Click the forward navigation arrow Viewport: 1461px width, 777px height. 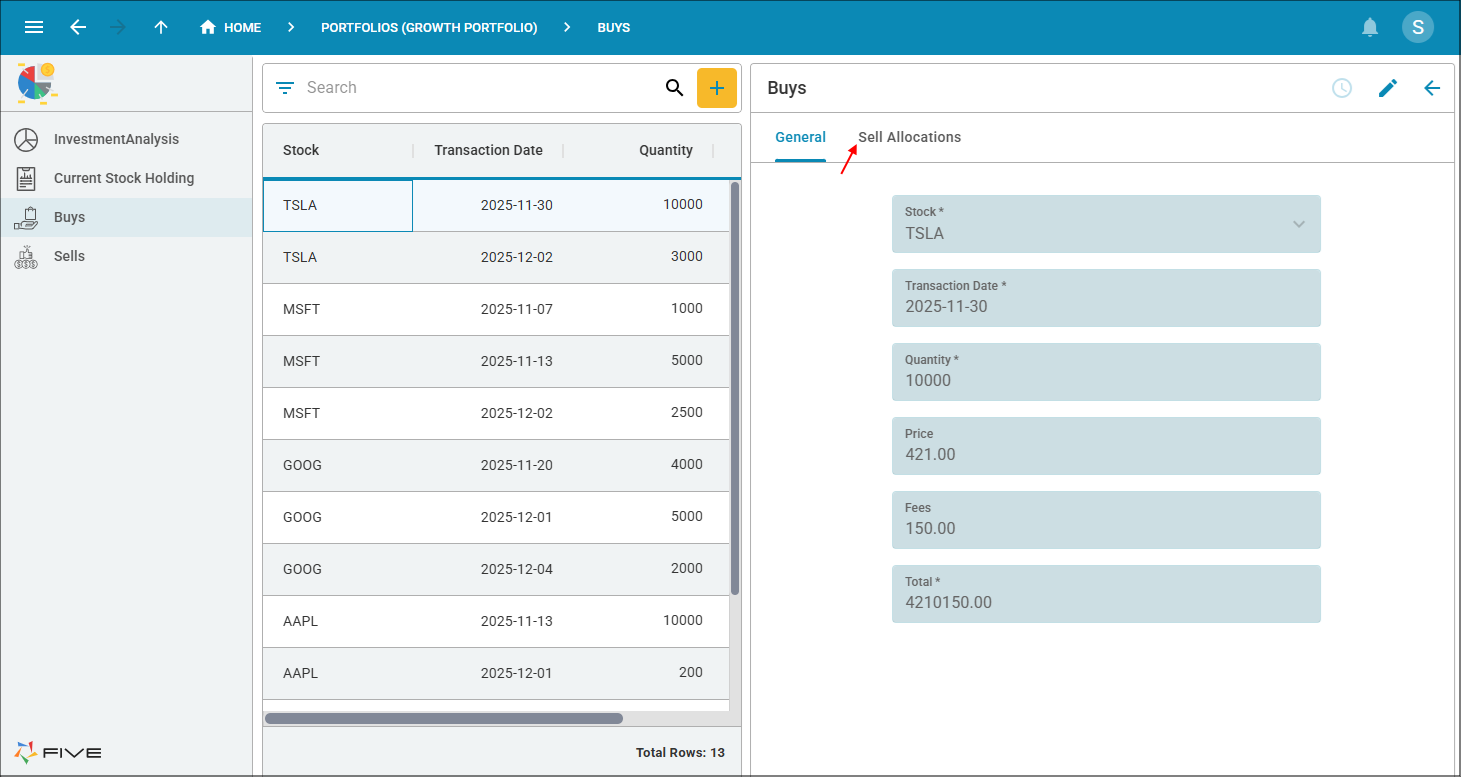pos(118,27)
